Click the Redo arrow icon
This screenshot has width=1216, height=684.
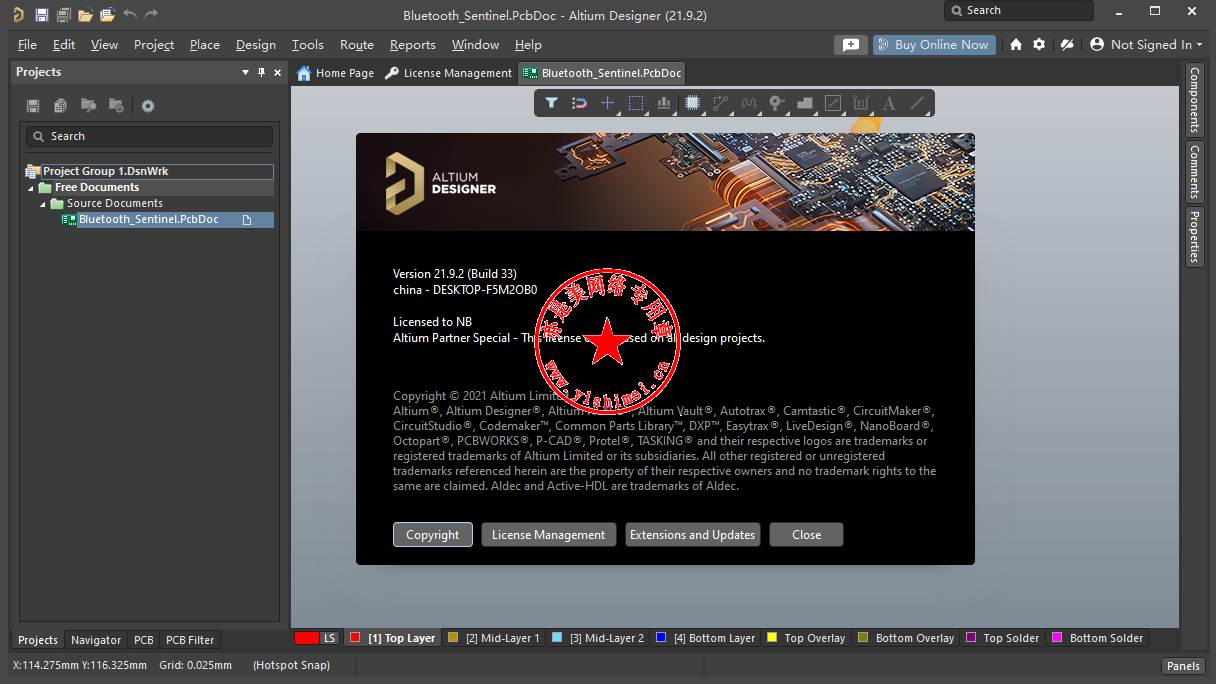(x=152, y=15)
